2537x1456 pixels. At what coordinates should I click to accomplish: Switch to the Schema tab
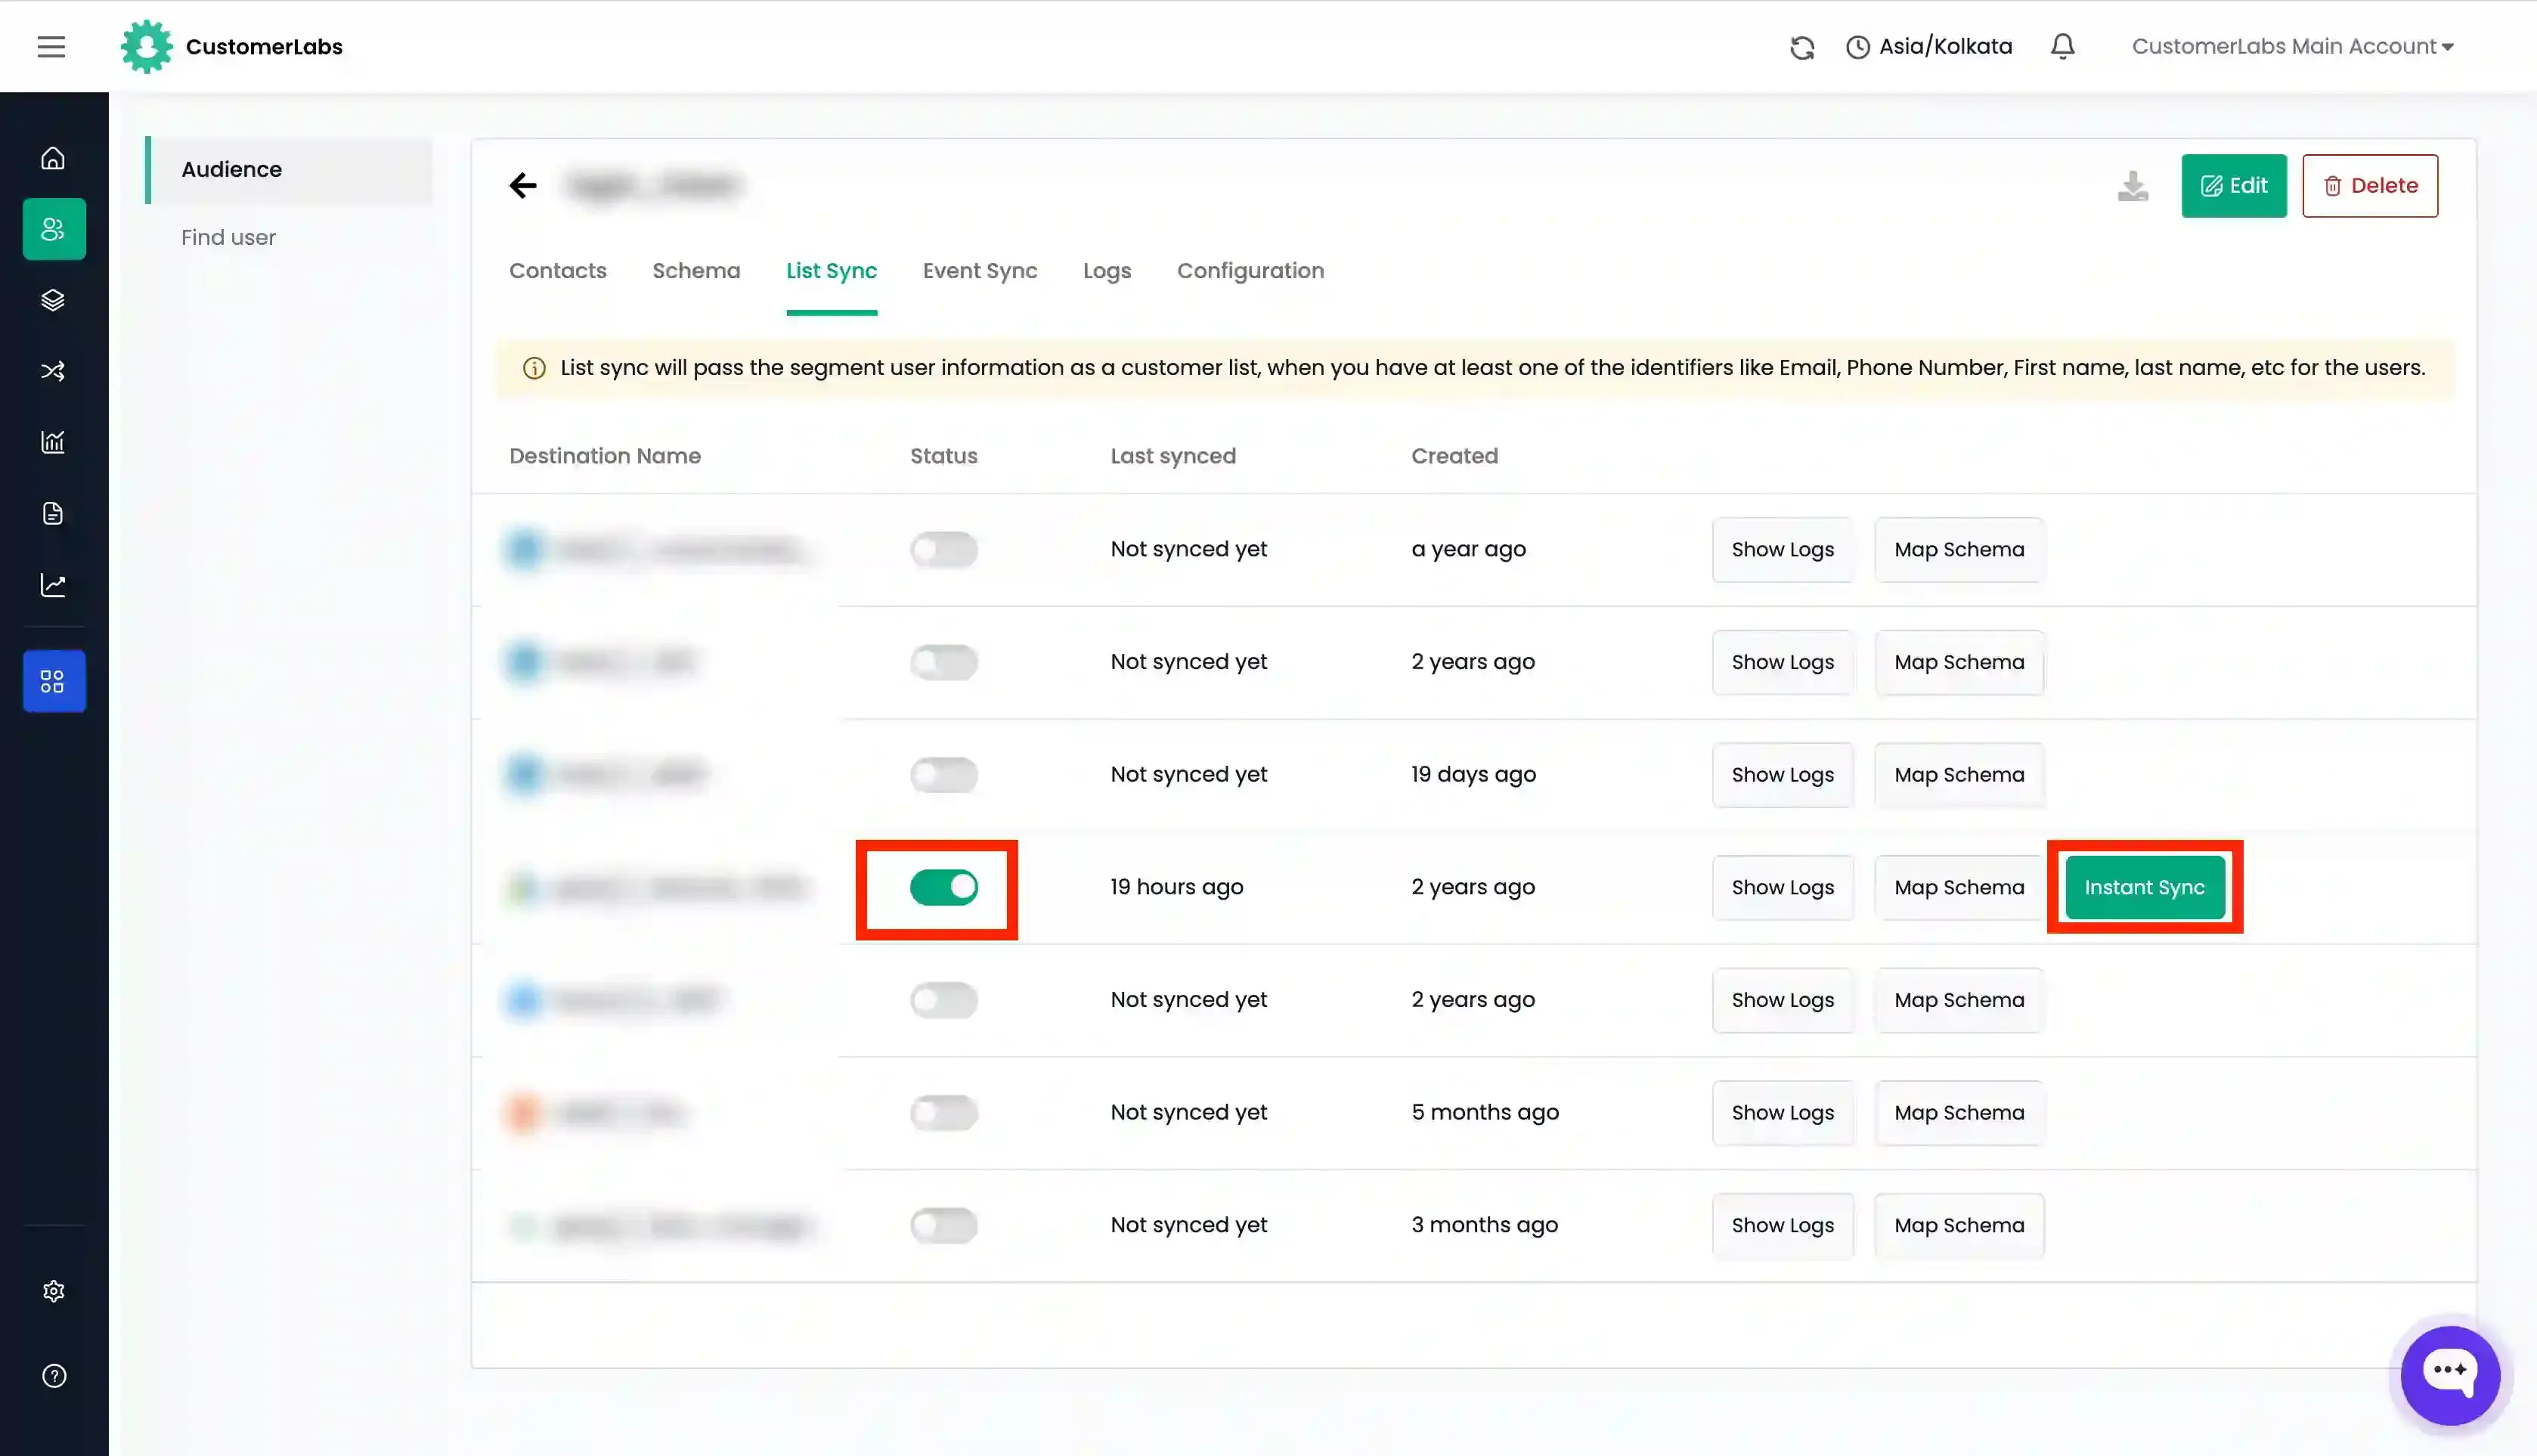click(696, 270)
